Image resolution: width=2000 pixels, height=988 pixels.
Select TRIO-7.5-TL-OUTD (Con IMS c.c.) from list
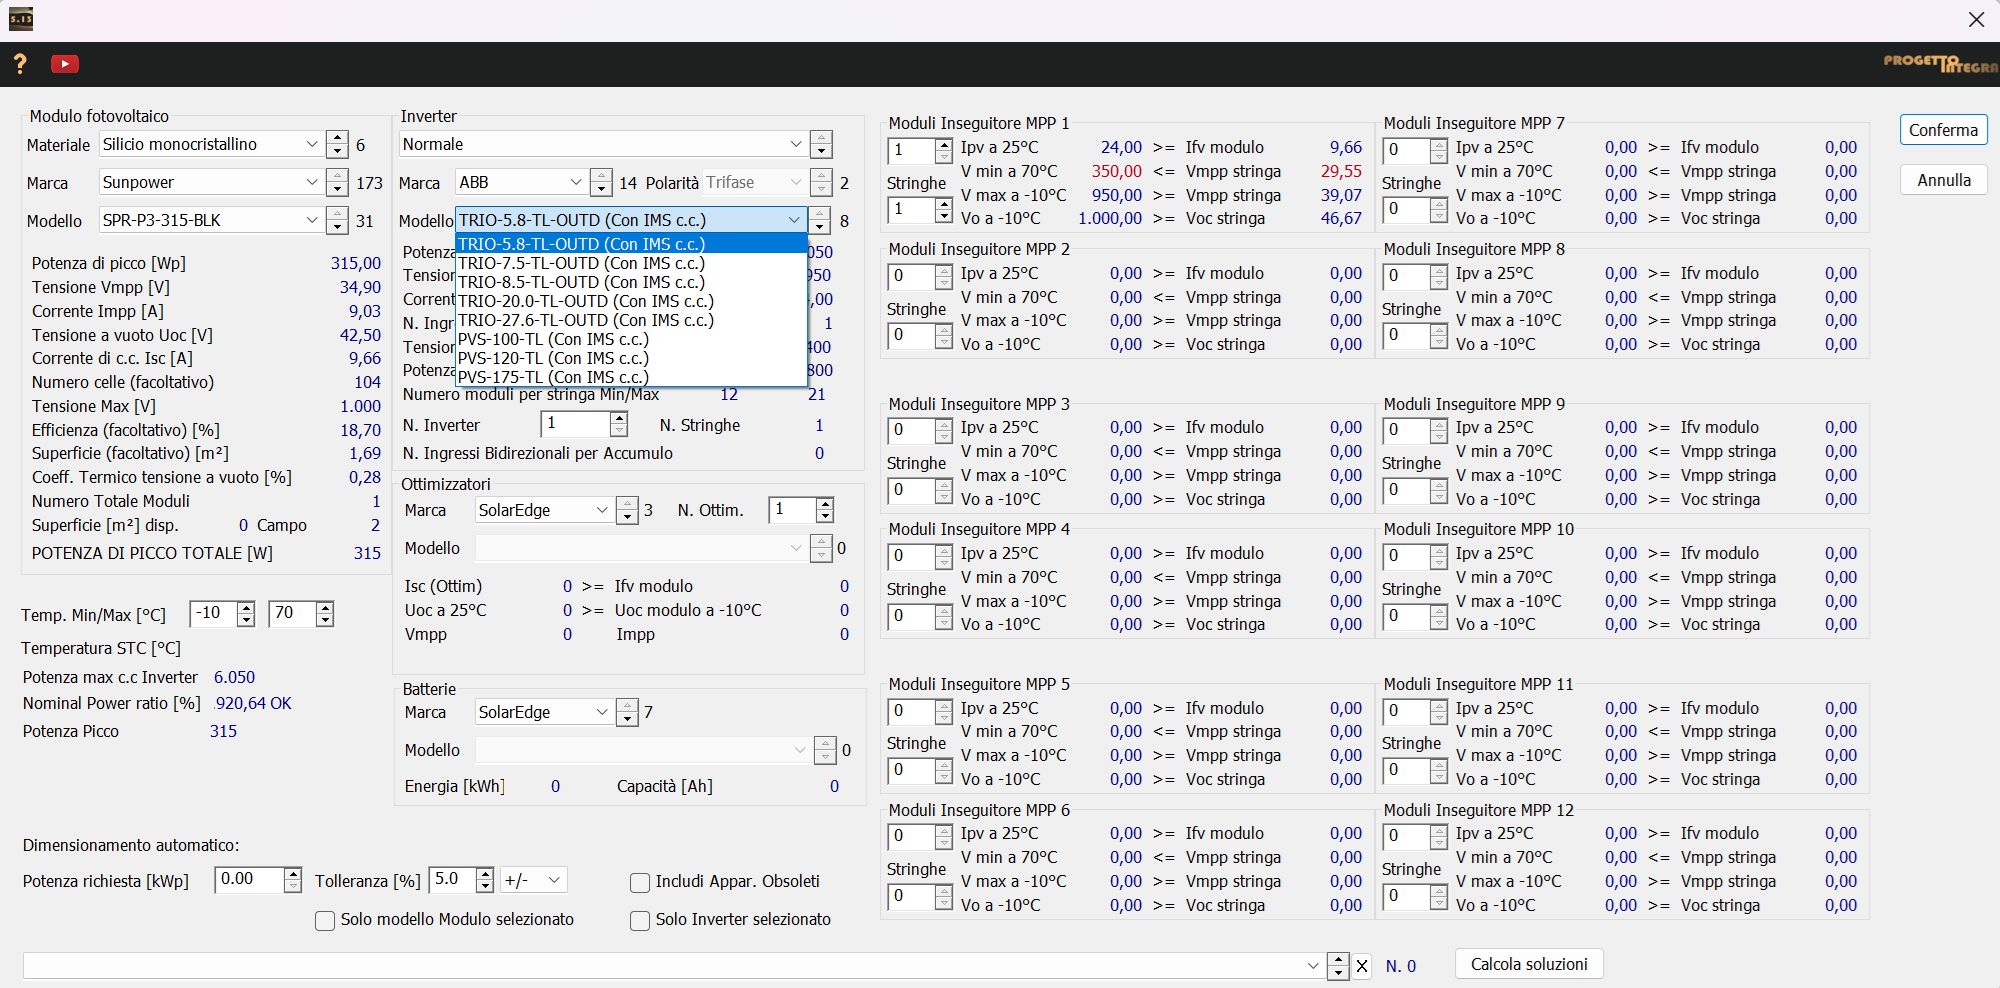pos(630,263)
